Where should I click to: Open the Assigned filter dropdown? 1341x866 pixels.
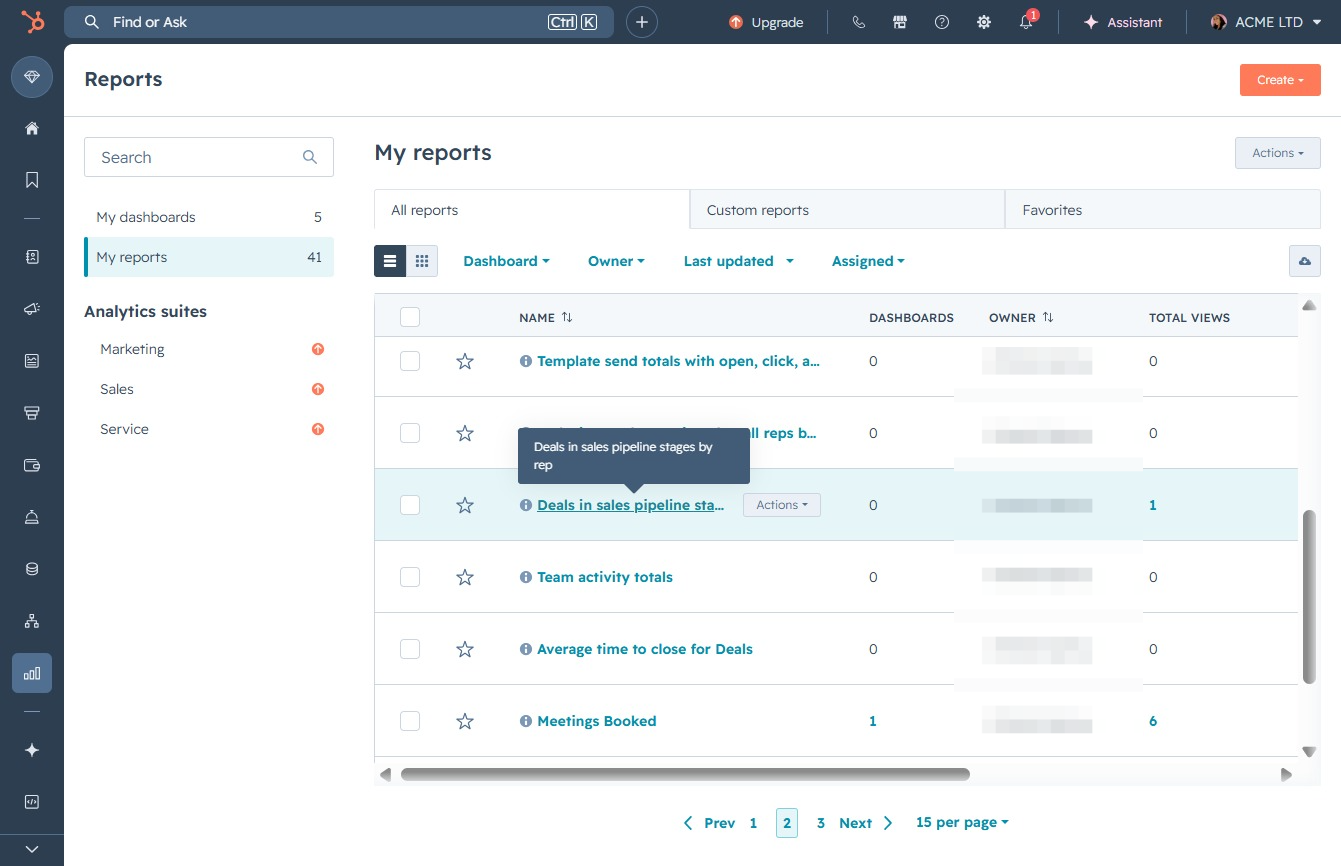point(868,261)
